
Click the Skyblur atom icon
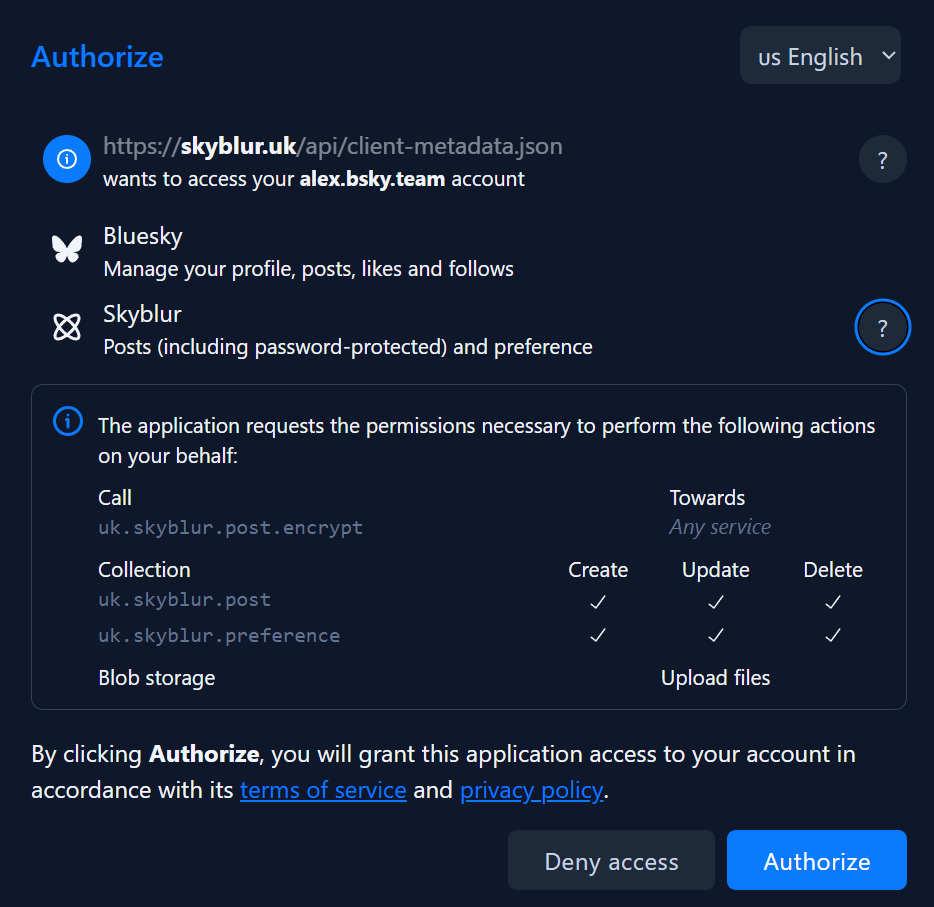pyautogui.click(x=67, y=327)
